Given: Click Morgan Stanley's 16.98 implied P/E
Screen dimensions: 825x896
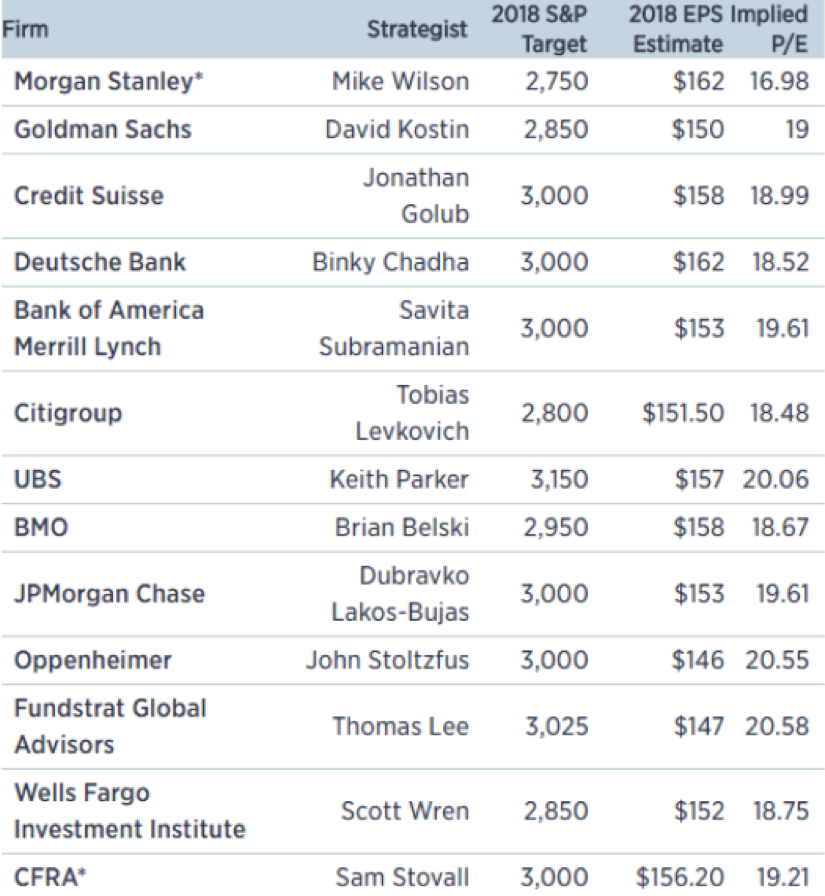Looking at the screenshot, I should pos(779,81).
